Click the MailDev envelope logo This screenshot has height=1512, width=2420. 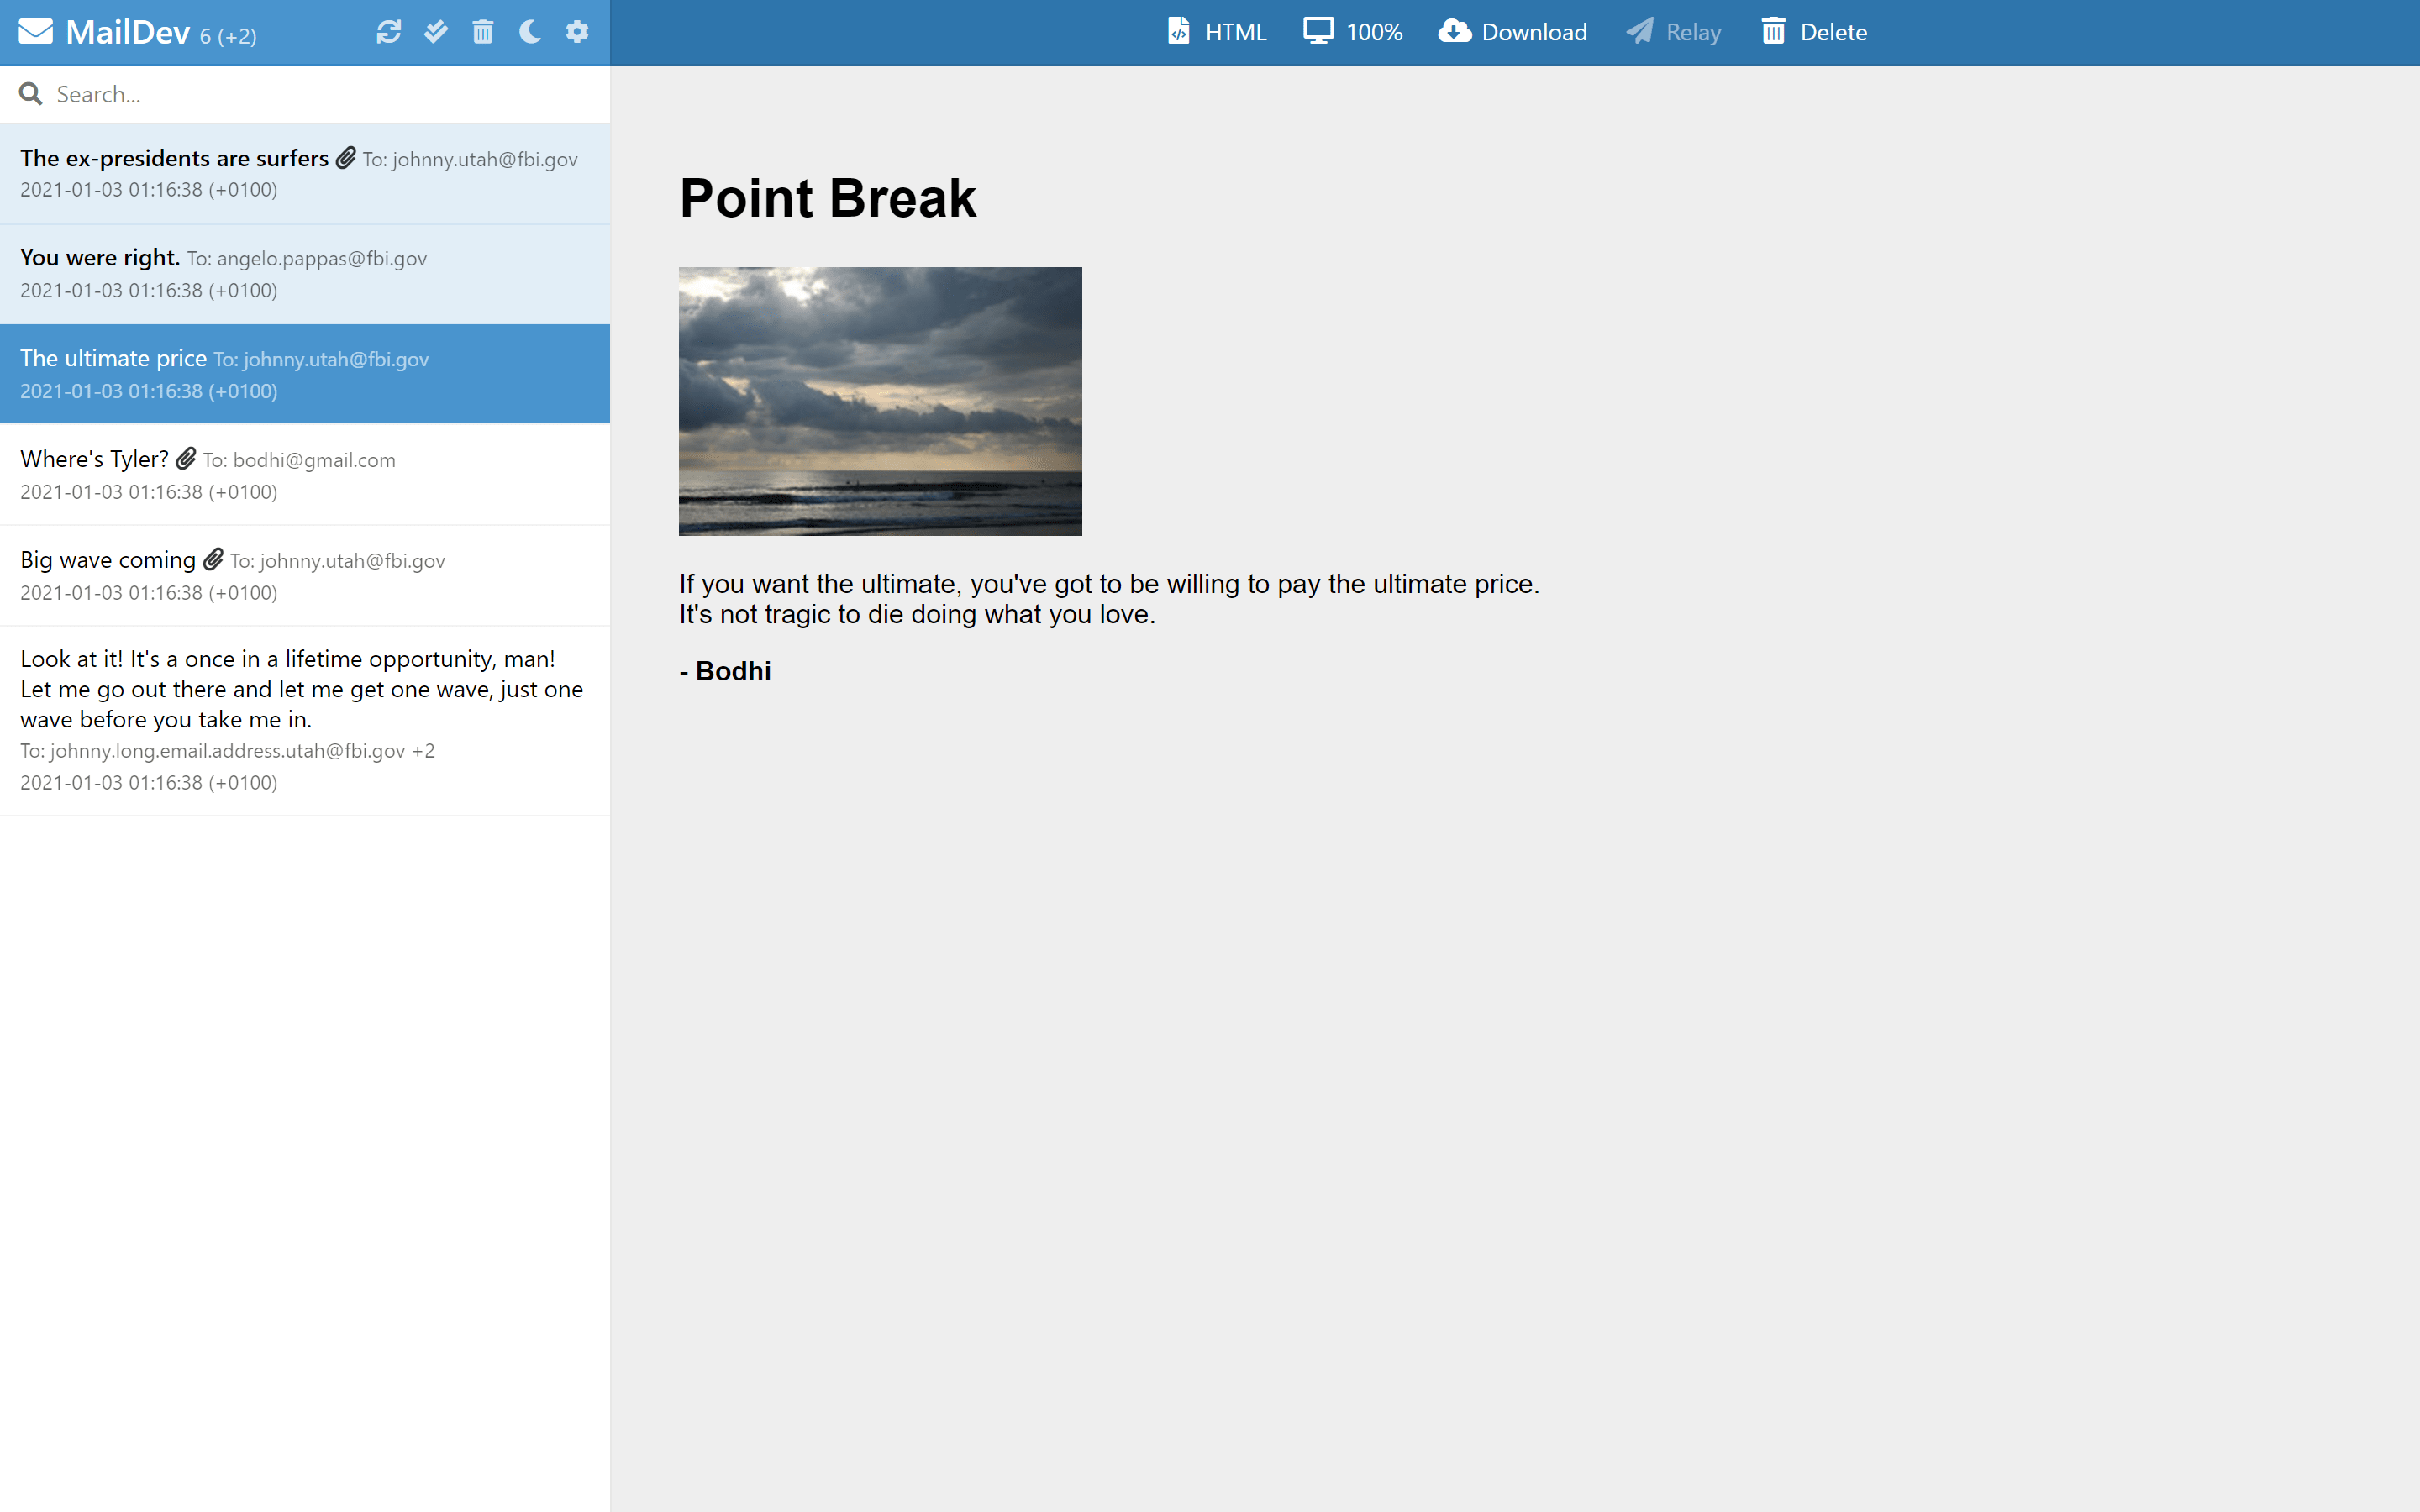37,31
